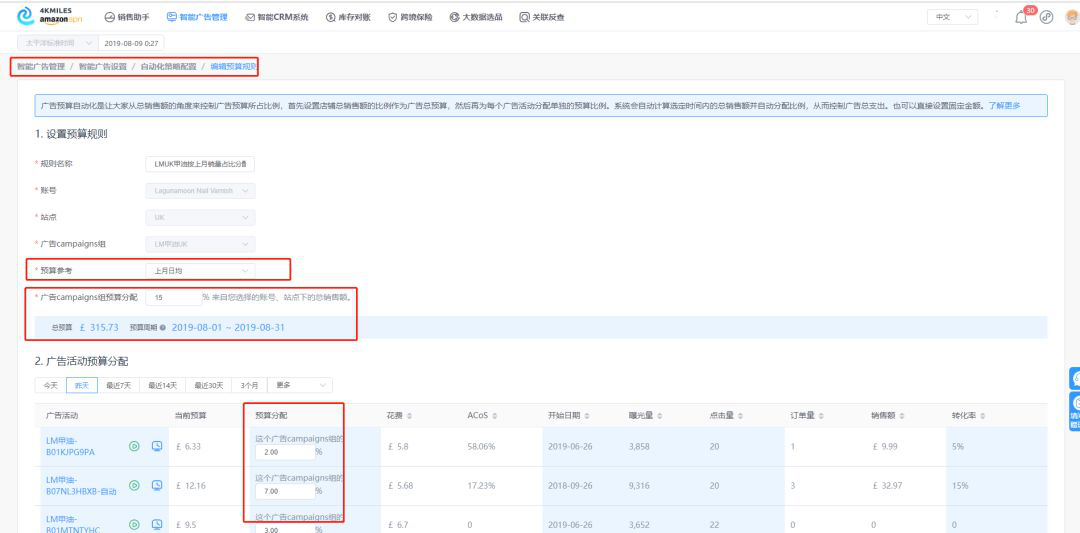Open the 预算参考 上月日均 dropdown
The height and width of the screenshot is (533, 1080).
(x=200, y=271)
